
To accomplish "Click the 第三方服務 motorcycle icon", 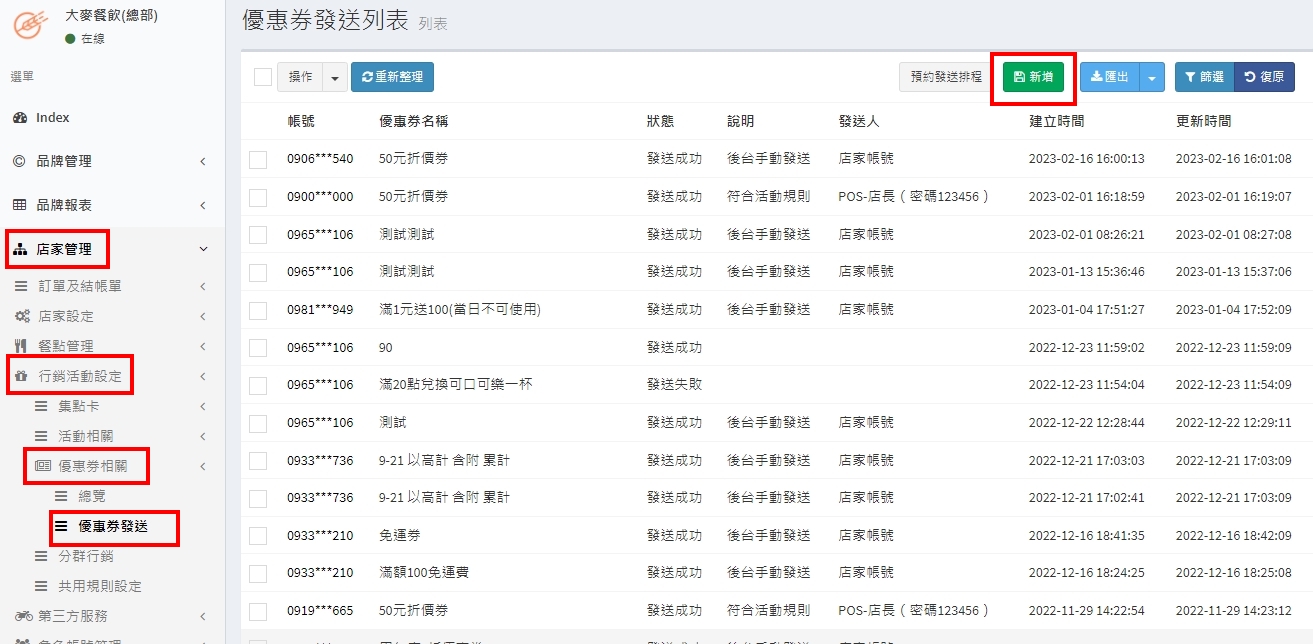I will 23,616.
